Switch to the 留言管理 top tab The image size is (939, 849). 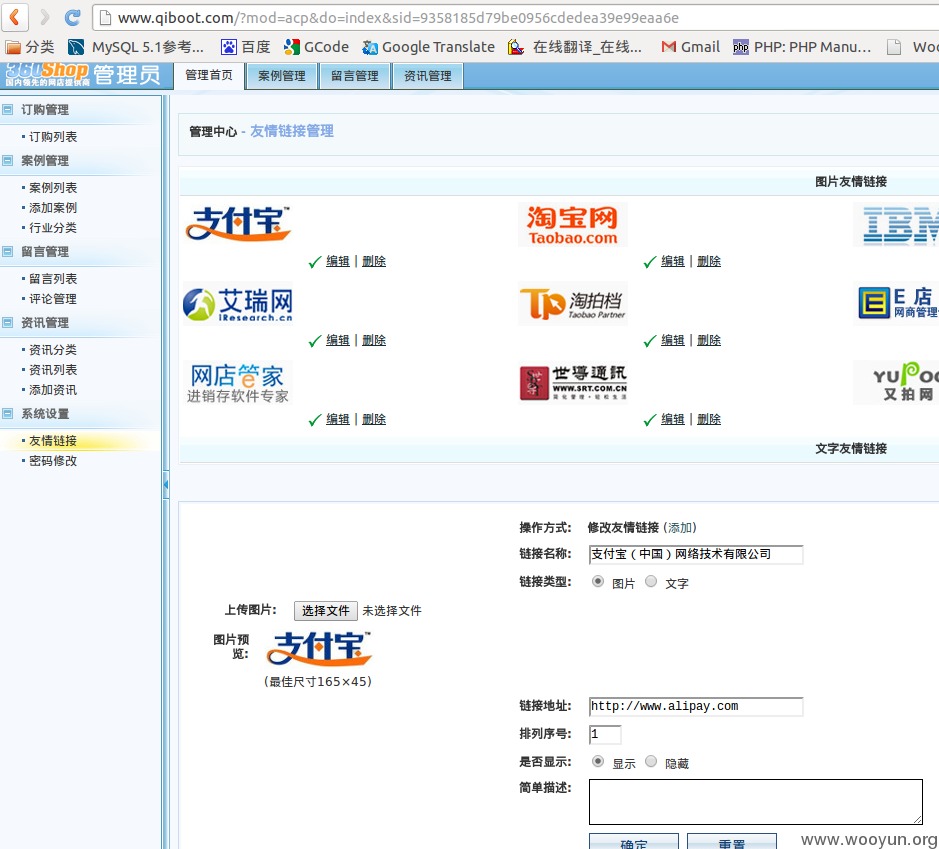pos(355,76)
